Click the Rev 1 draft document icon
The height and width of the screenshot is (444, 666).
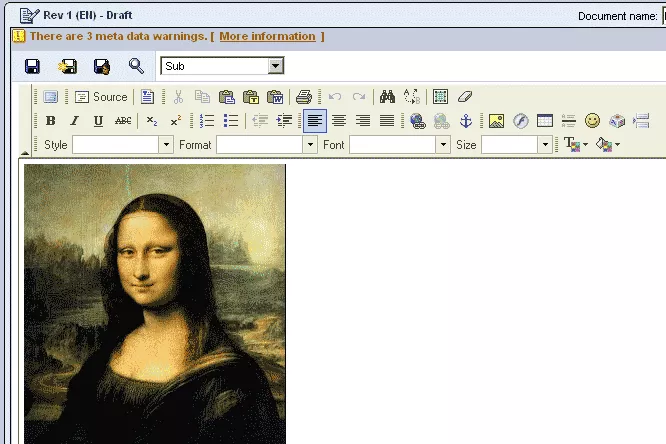[x=29, y=15]
